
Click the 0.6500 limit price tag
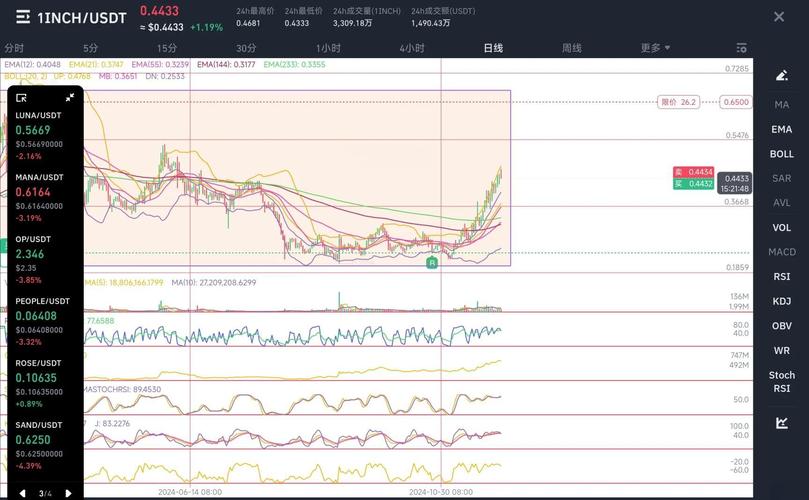tap(736, 102)
